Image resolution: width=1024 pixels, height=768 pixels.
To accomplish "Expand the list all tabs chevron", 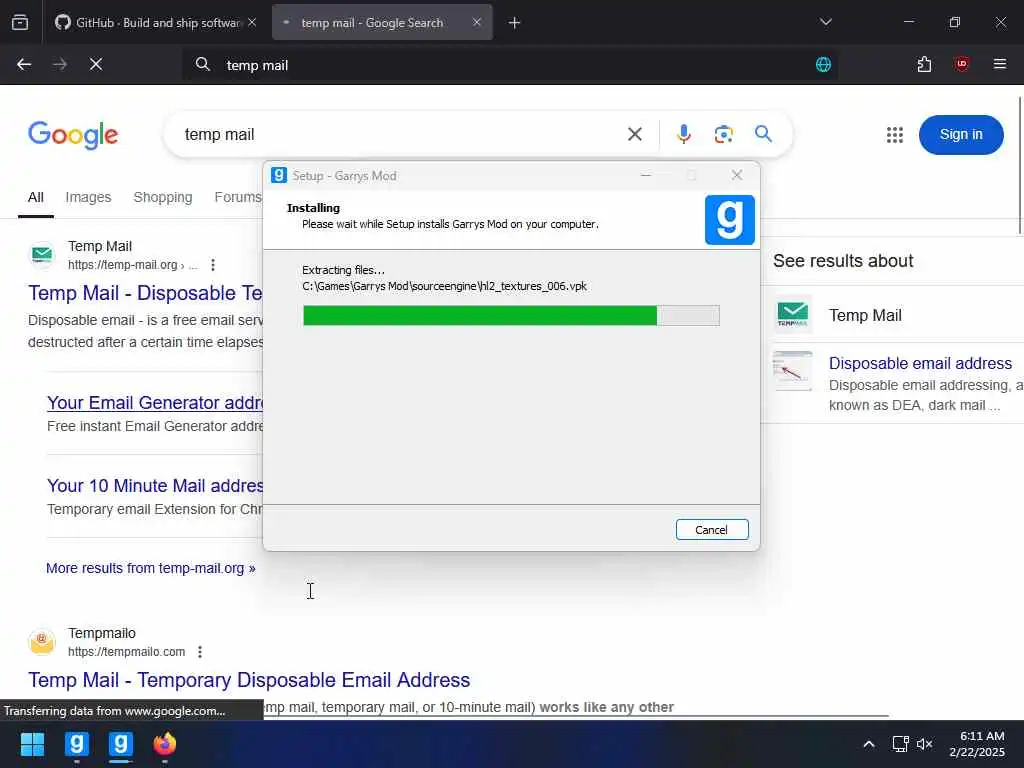I will coord(825,22).
